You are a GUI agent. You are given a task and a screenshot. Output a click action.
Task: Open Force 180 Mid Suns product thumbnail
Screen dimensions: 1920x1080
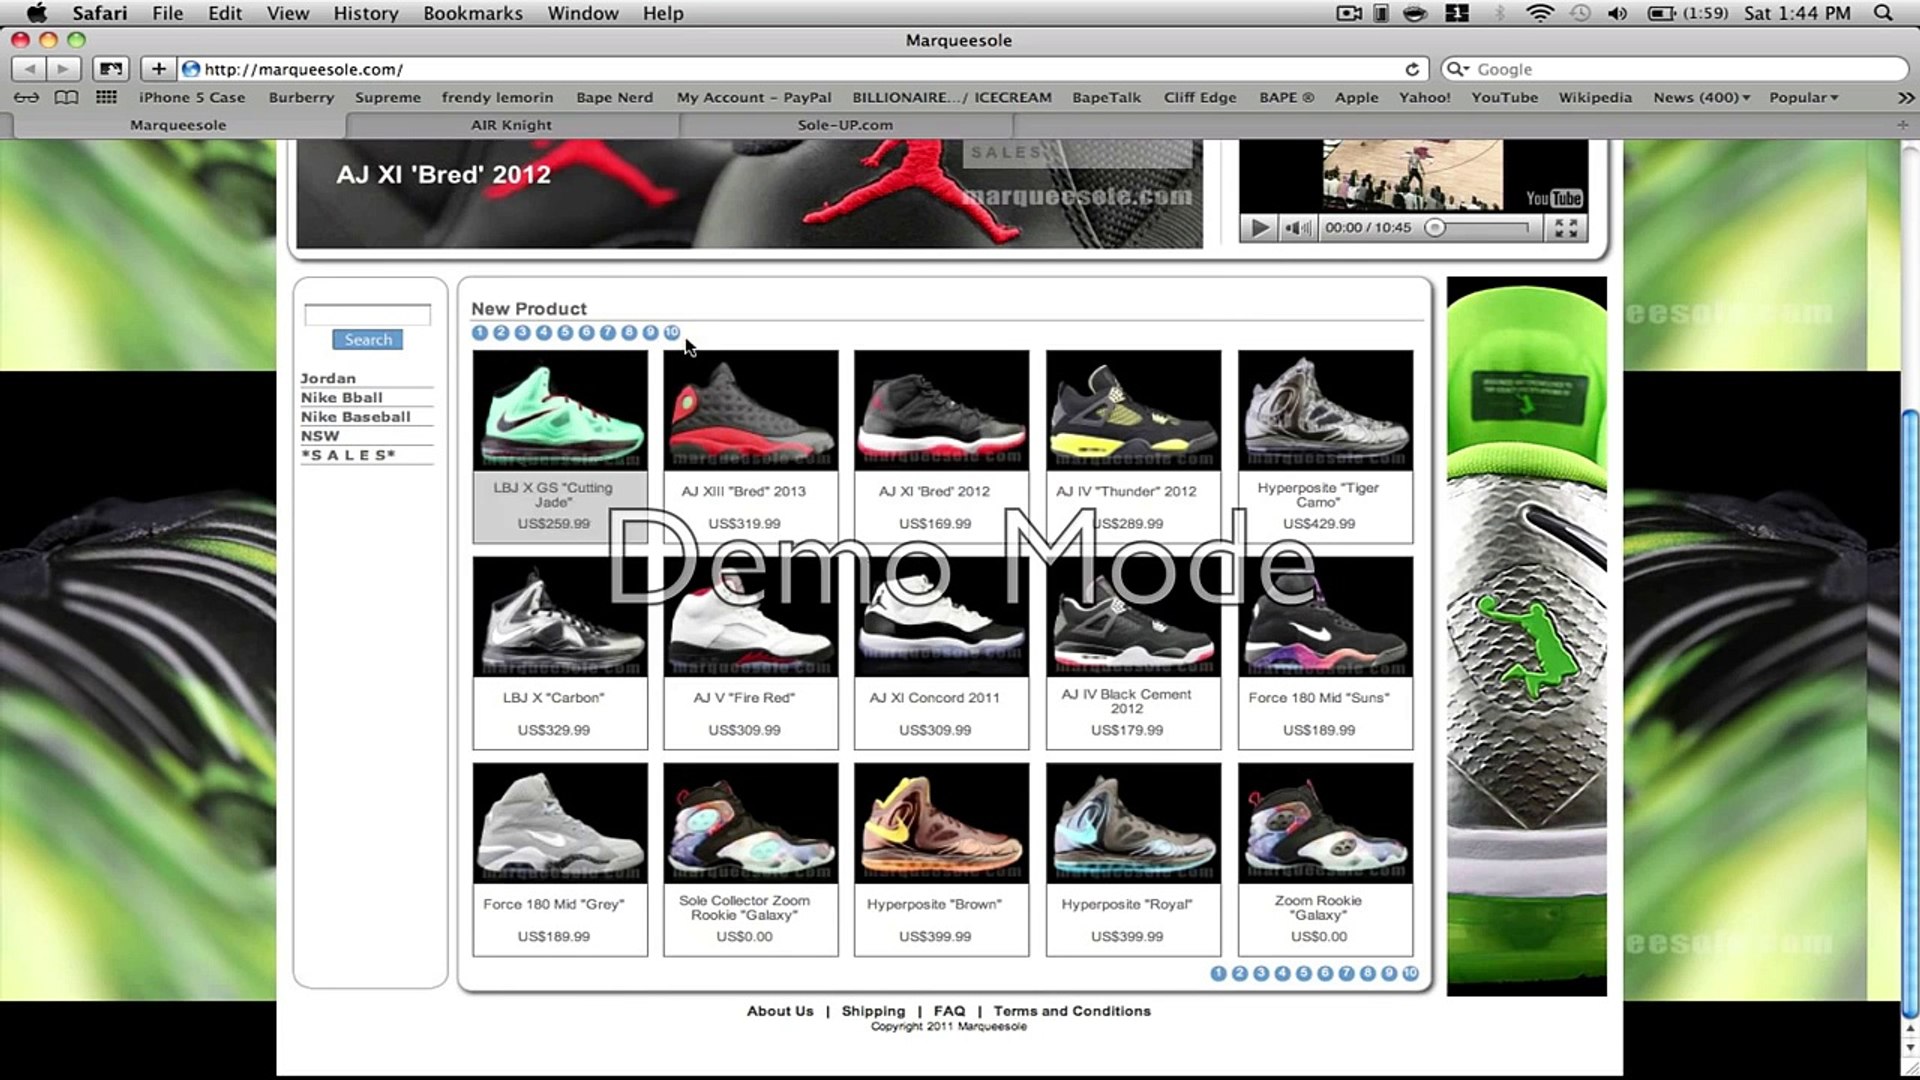(1325, 617)
